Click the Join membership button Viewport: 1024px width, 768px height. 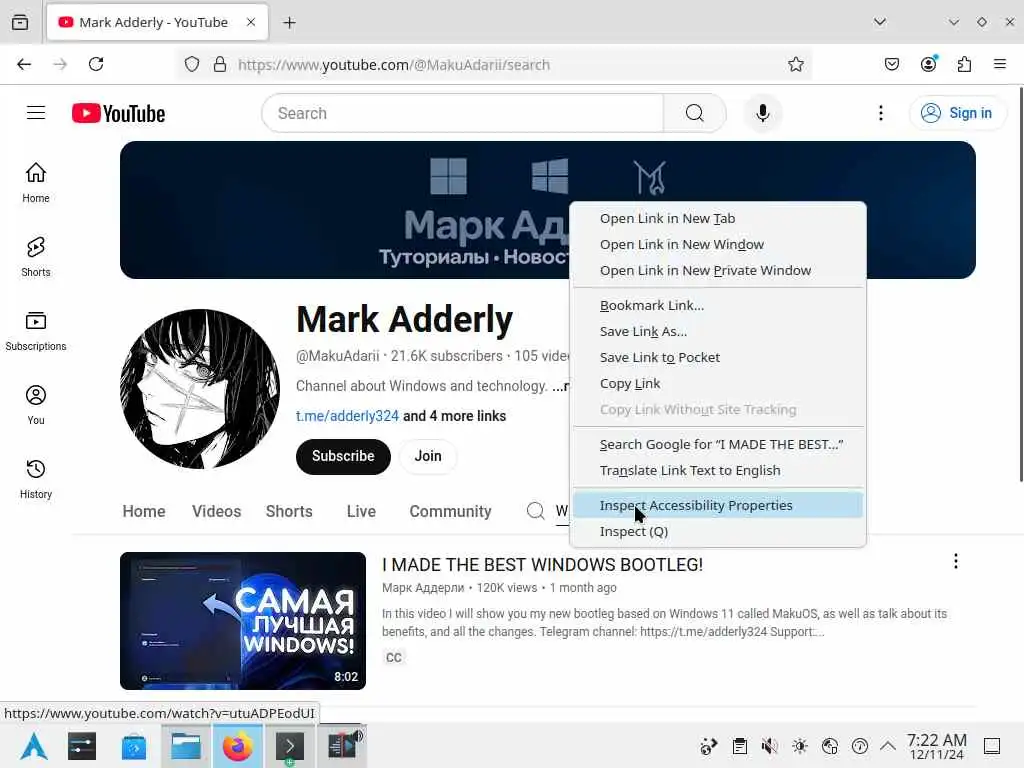(428, 456)
